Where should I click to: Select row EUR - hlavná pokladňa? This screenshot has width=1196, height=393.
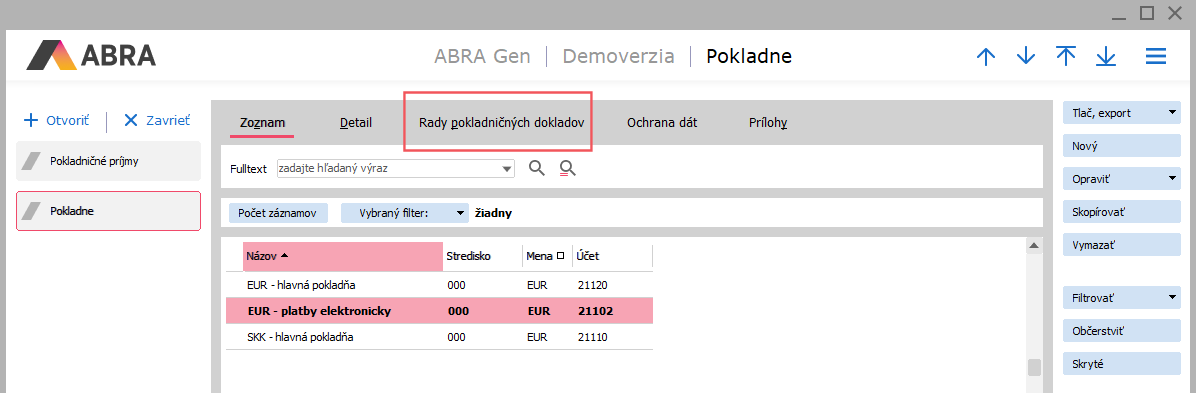point(439,285)
